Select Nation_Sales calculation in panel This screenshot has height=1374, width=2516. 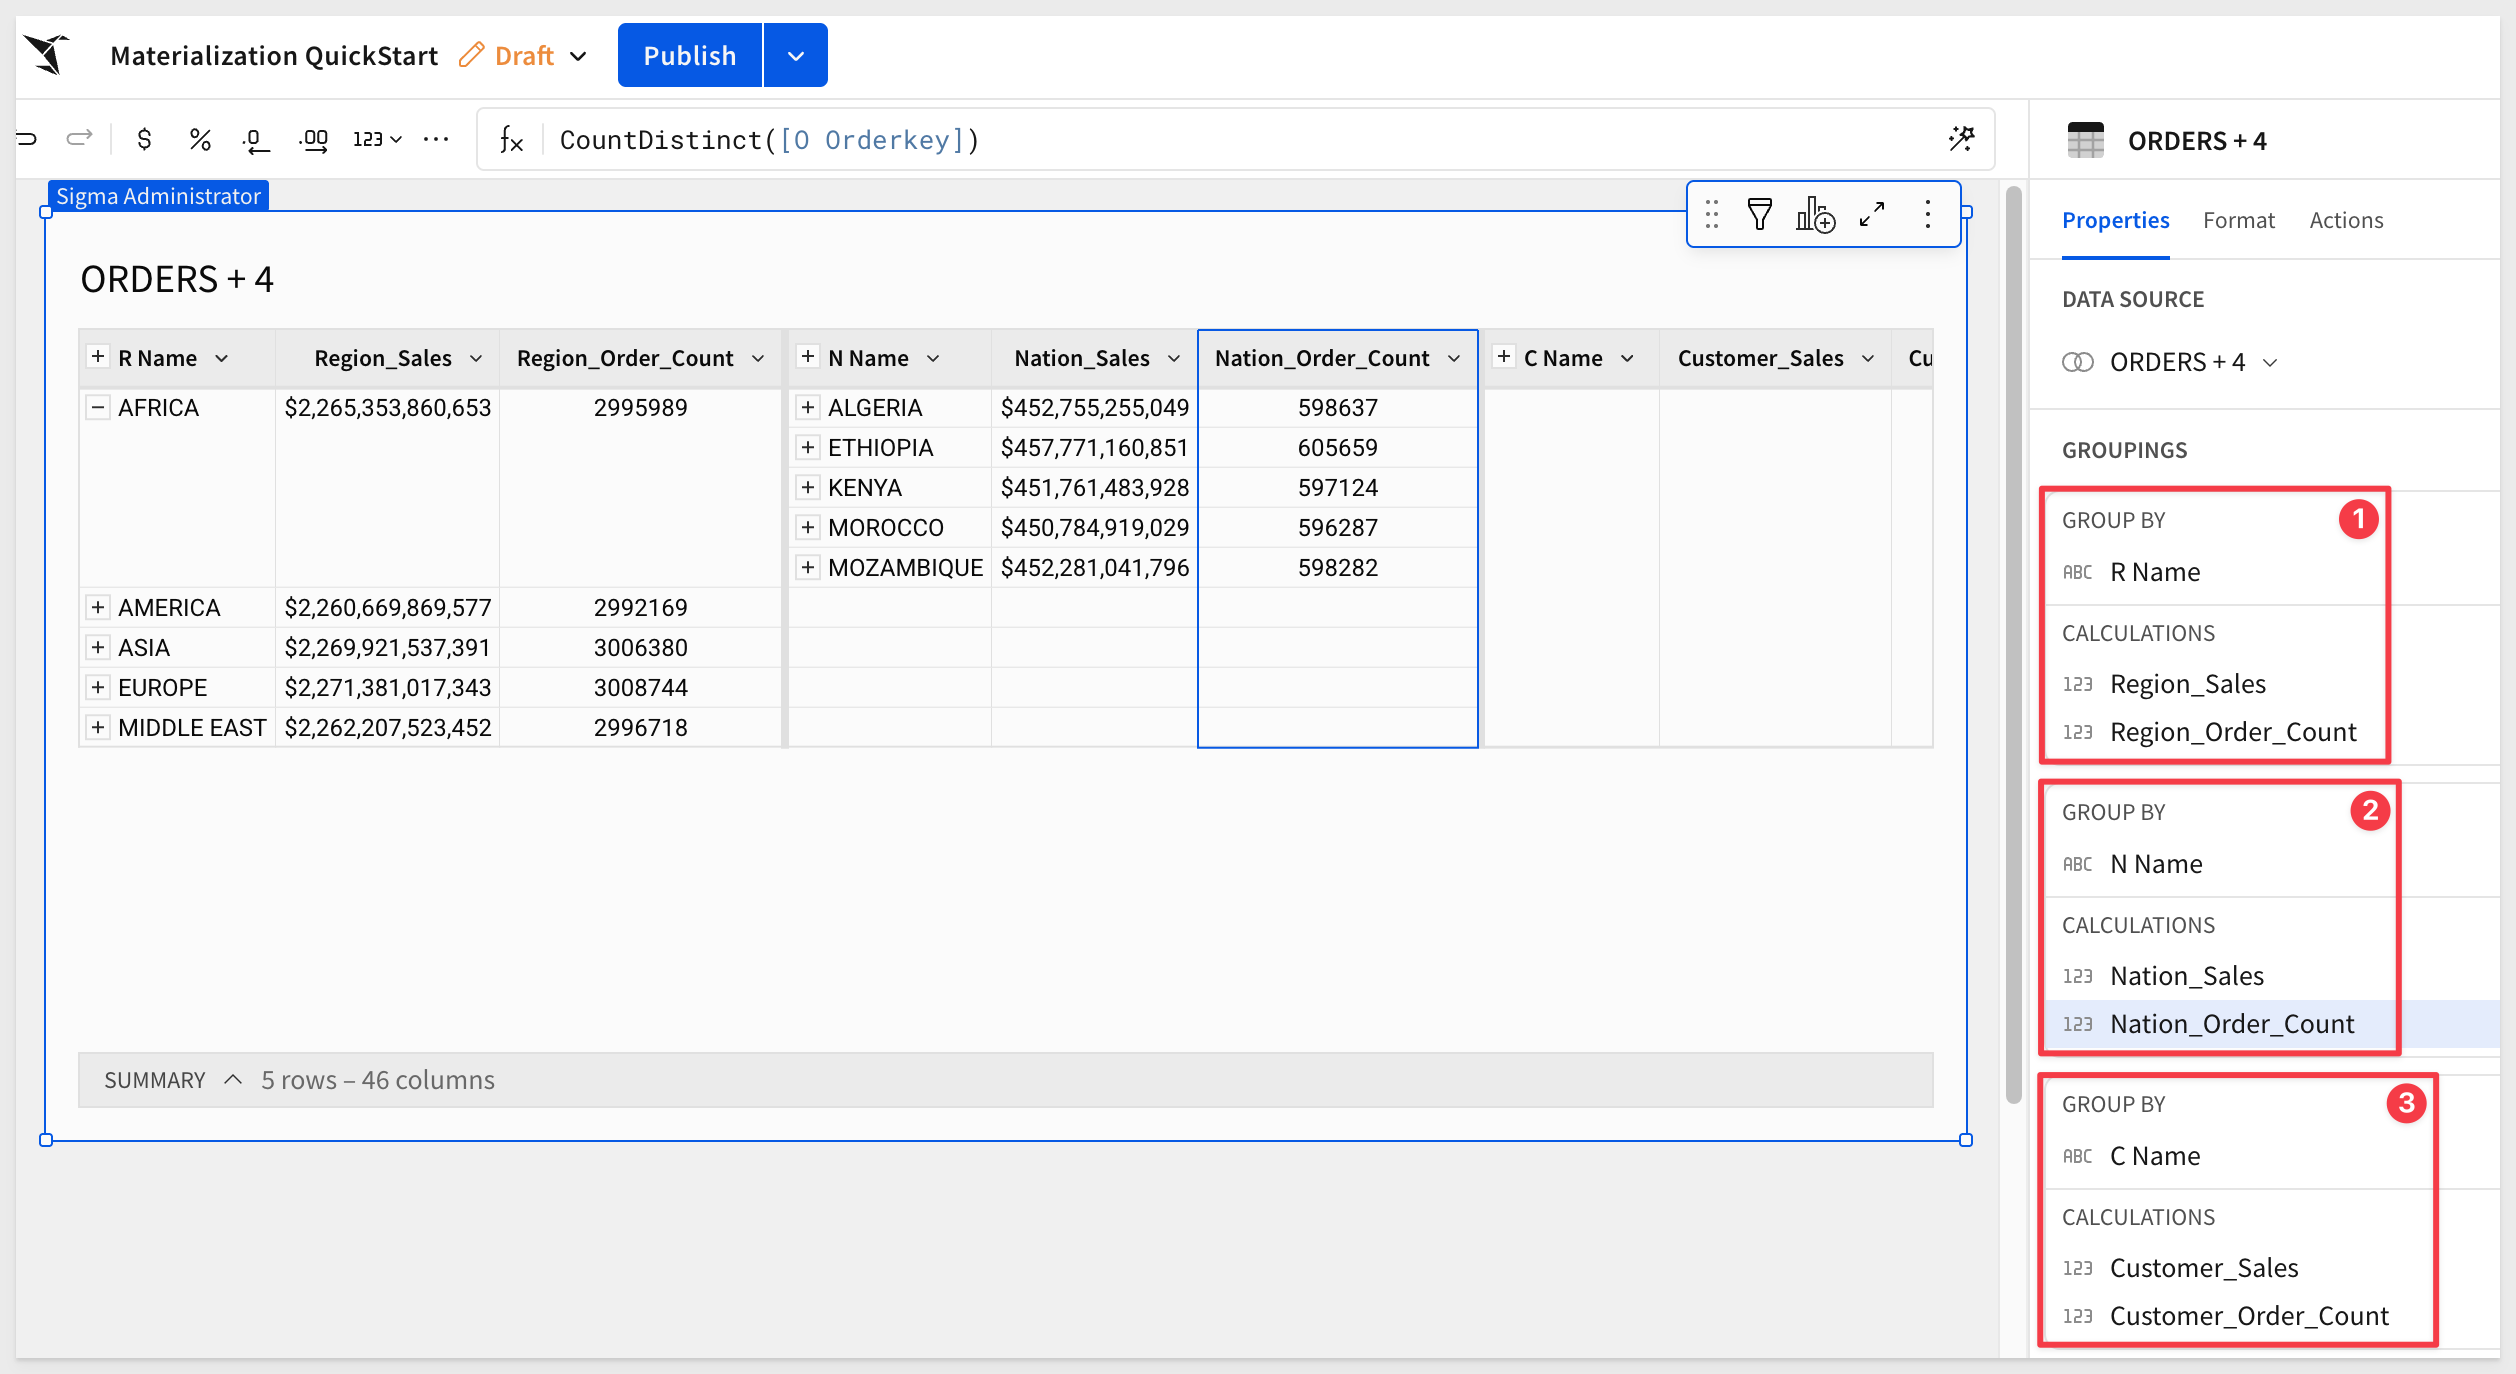click(2187, 976)
